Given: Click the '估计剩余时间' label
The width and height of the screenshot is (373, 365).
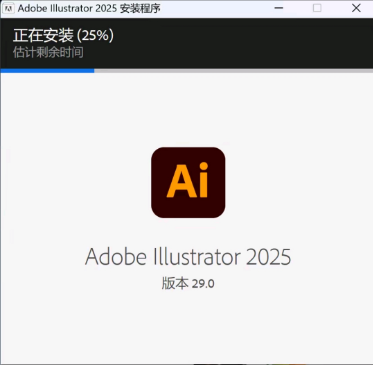Looking at the screenshot, I should click(48, 52).
